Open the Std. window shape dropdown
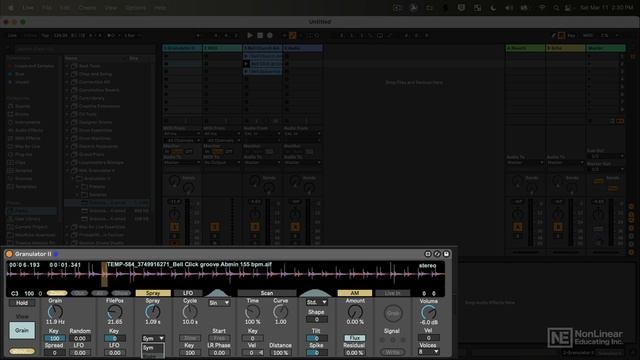Screen dimensions: 640x360 (x=316, y=302)
